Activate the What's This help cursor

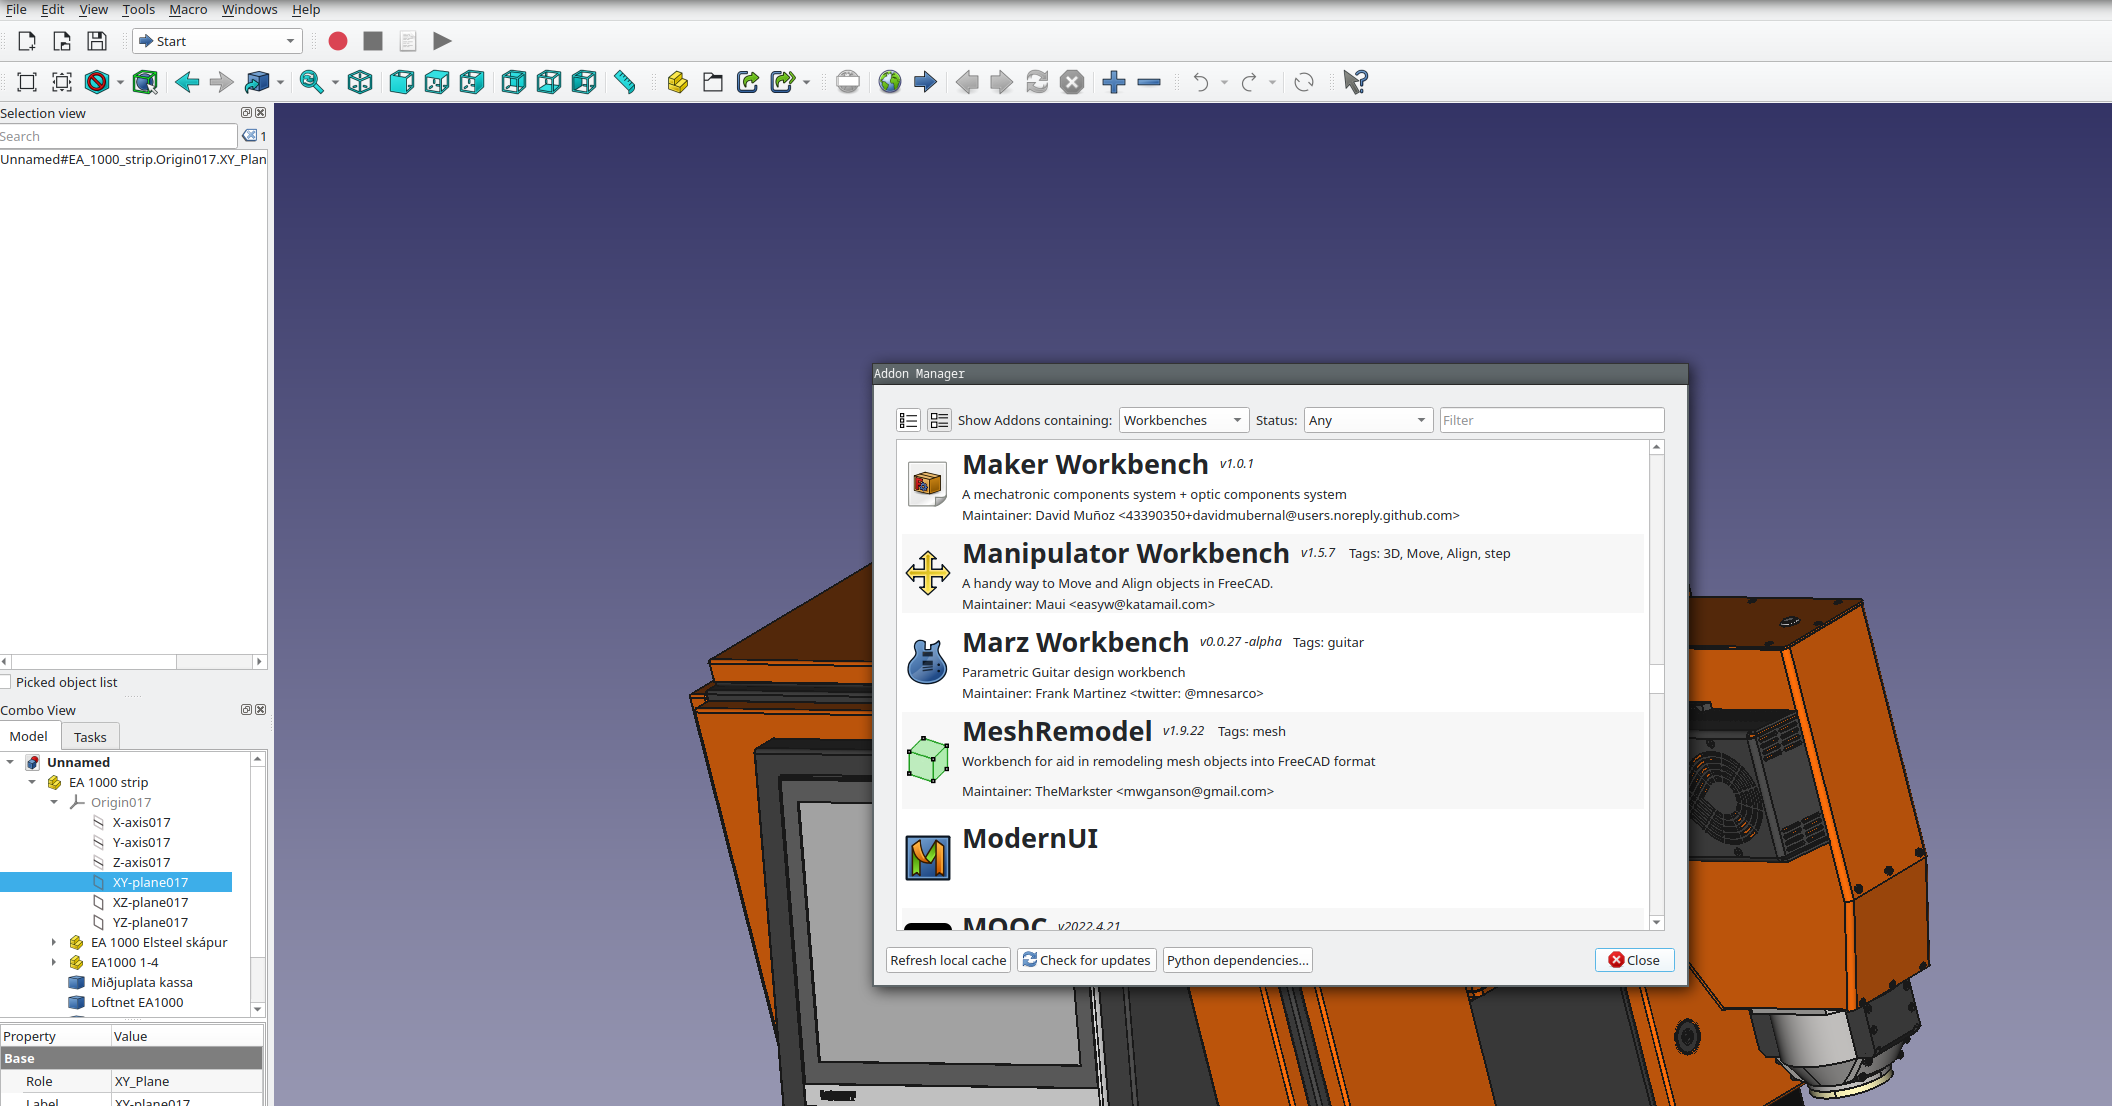click(x=1355, y=82)
